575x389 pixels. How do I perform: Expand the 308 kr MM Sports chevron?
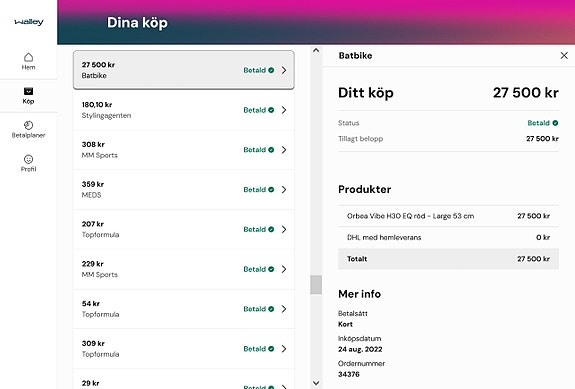pyautogui.click(x=284, y=150)
